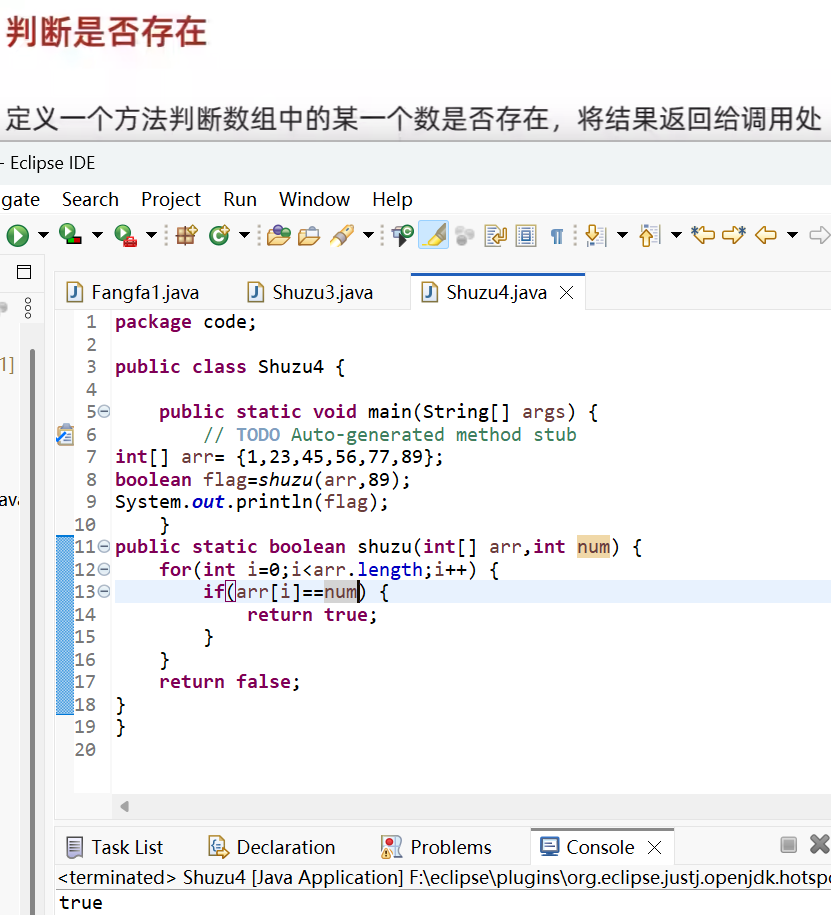
Task: Click the task marker icon on line 6
Action: pos(65,435)
